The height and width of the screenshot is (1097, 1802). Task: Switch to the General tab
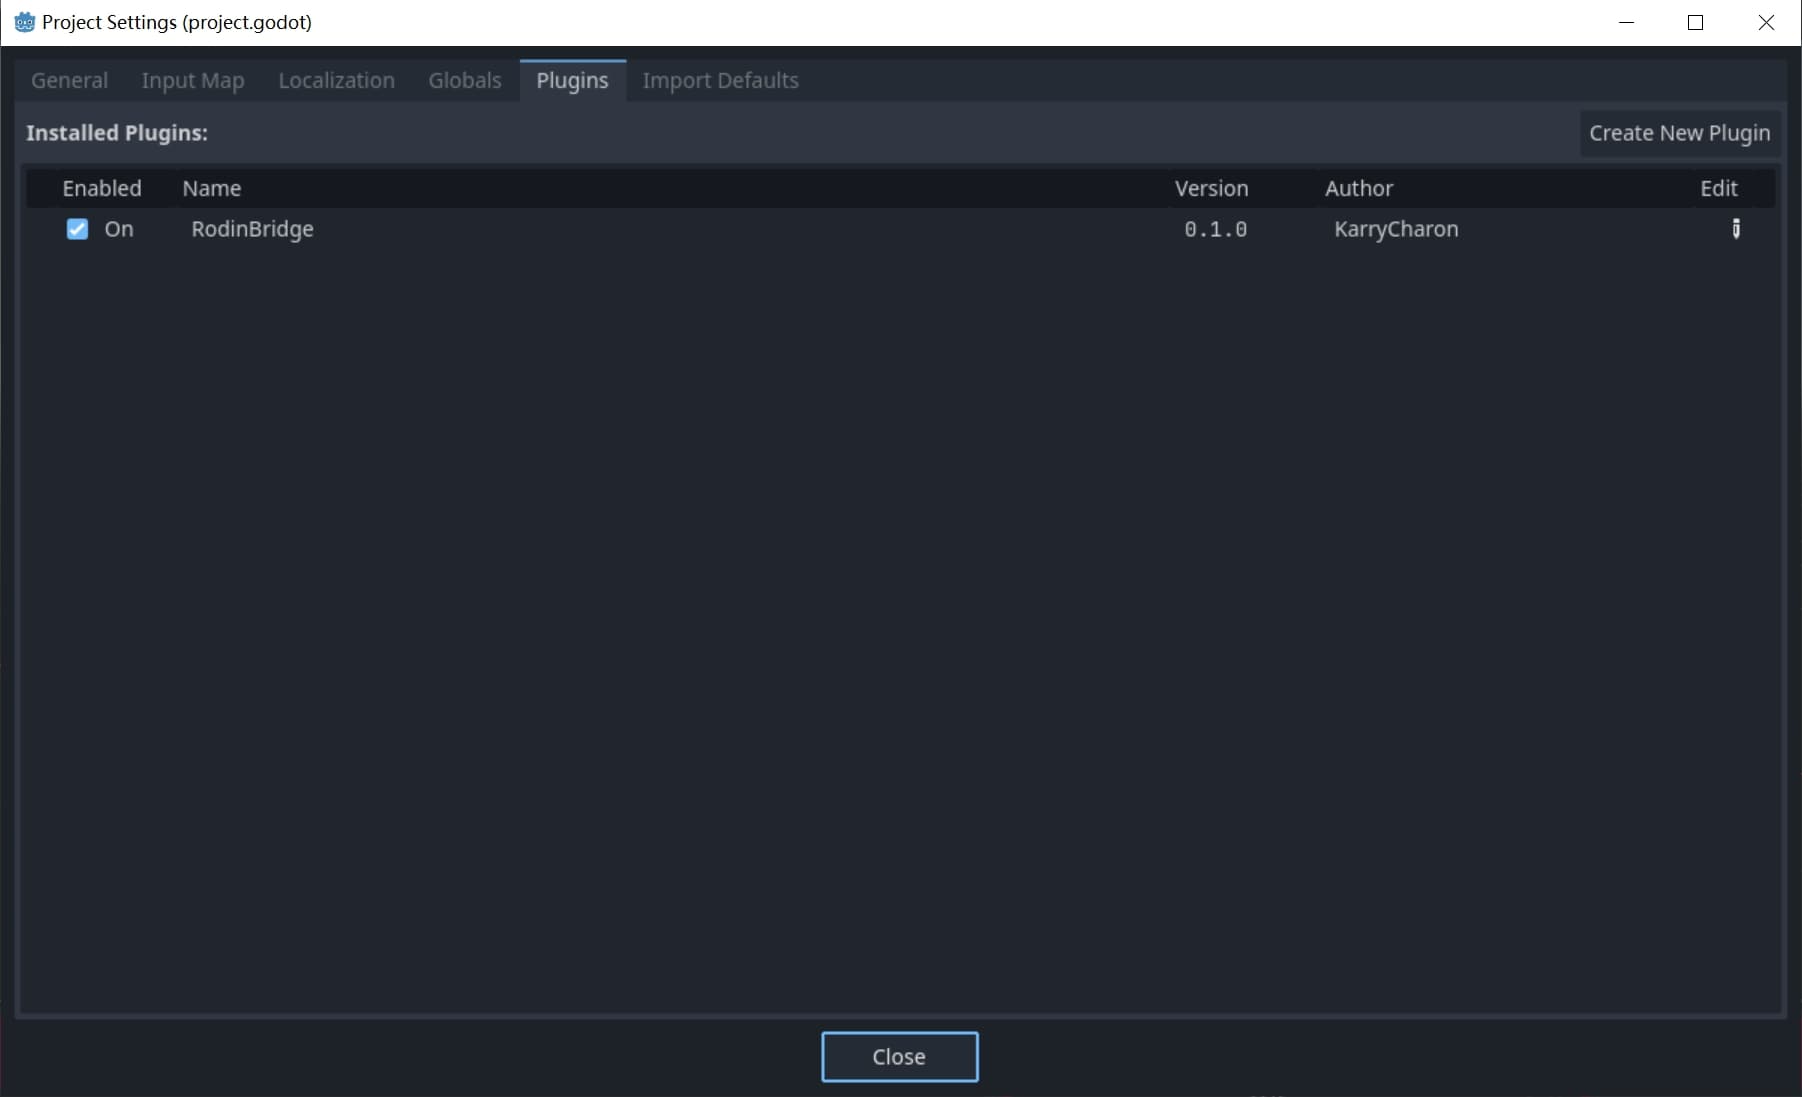click(69, 80)
